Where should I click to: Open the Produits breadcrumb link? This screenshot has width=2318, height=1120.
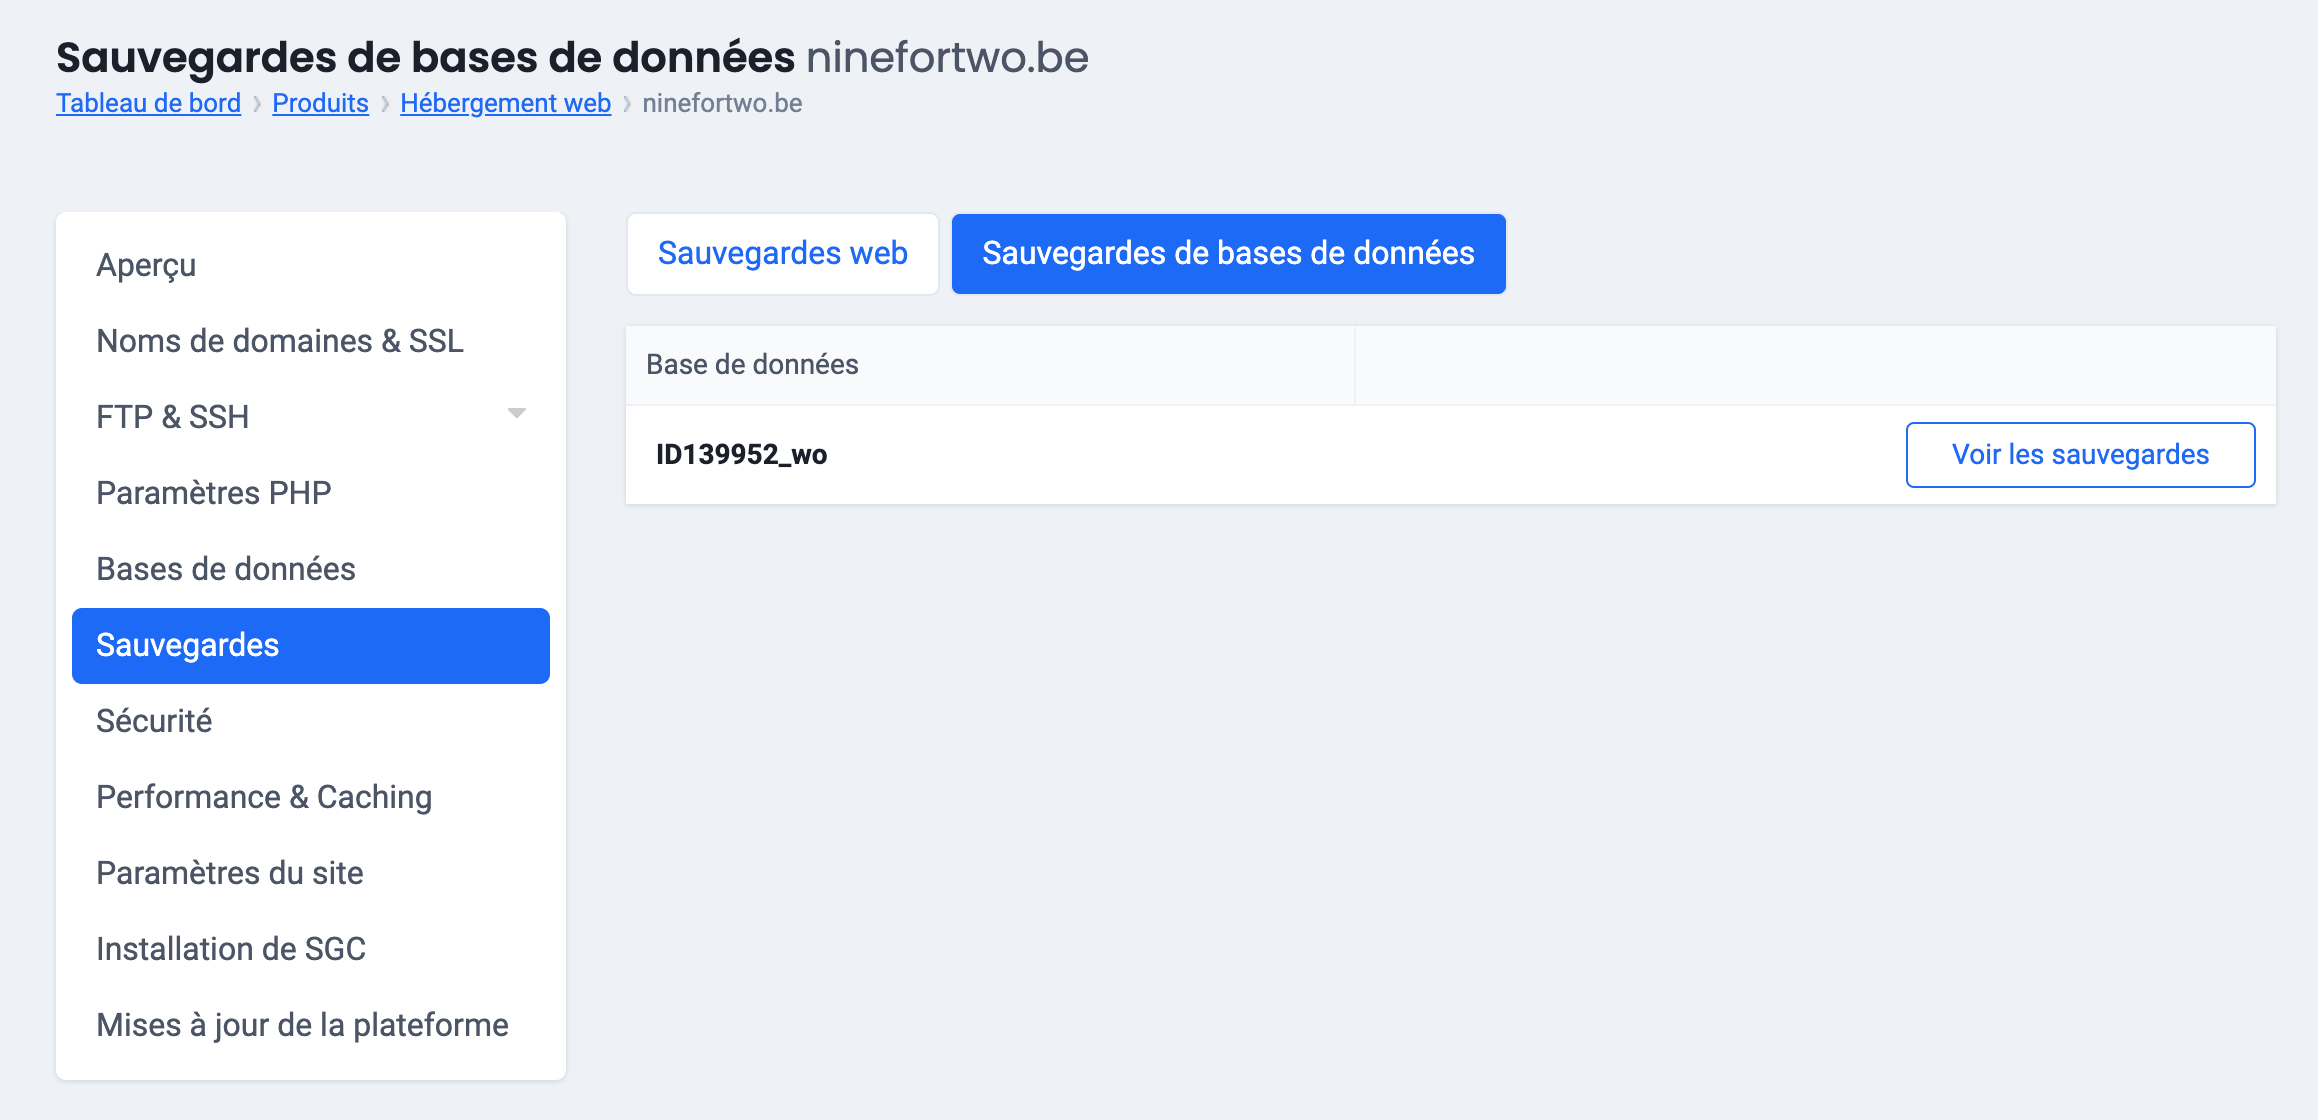(x=320, y=103)
